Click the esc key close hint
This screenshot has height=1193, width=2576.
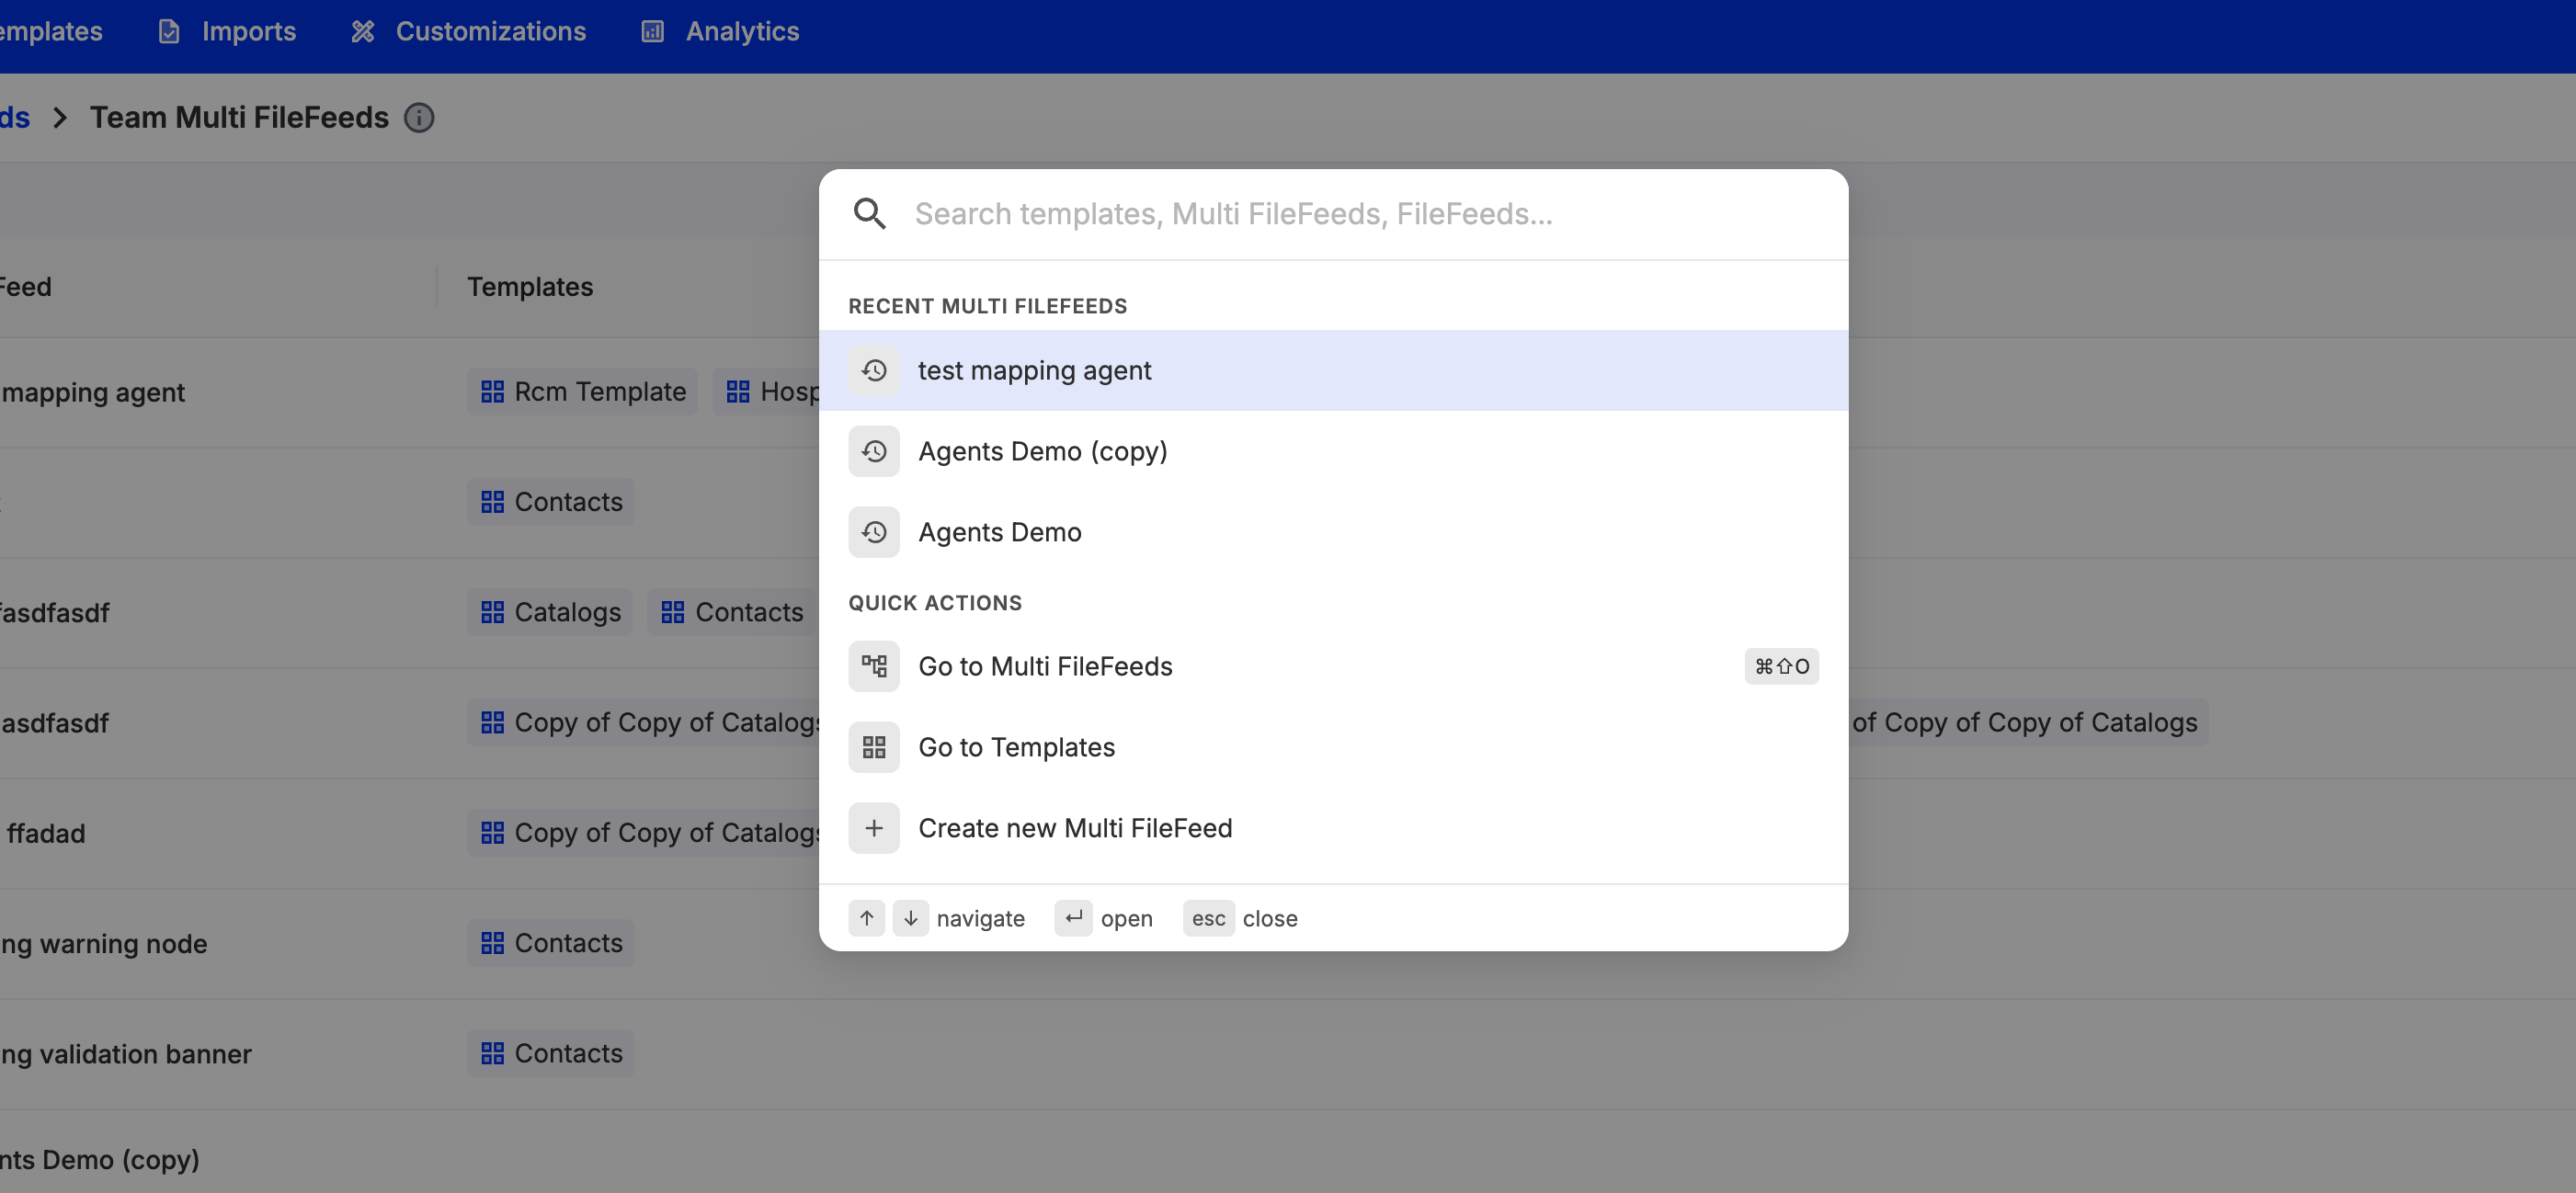[x=1208, y=918]
